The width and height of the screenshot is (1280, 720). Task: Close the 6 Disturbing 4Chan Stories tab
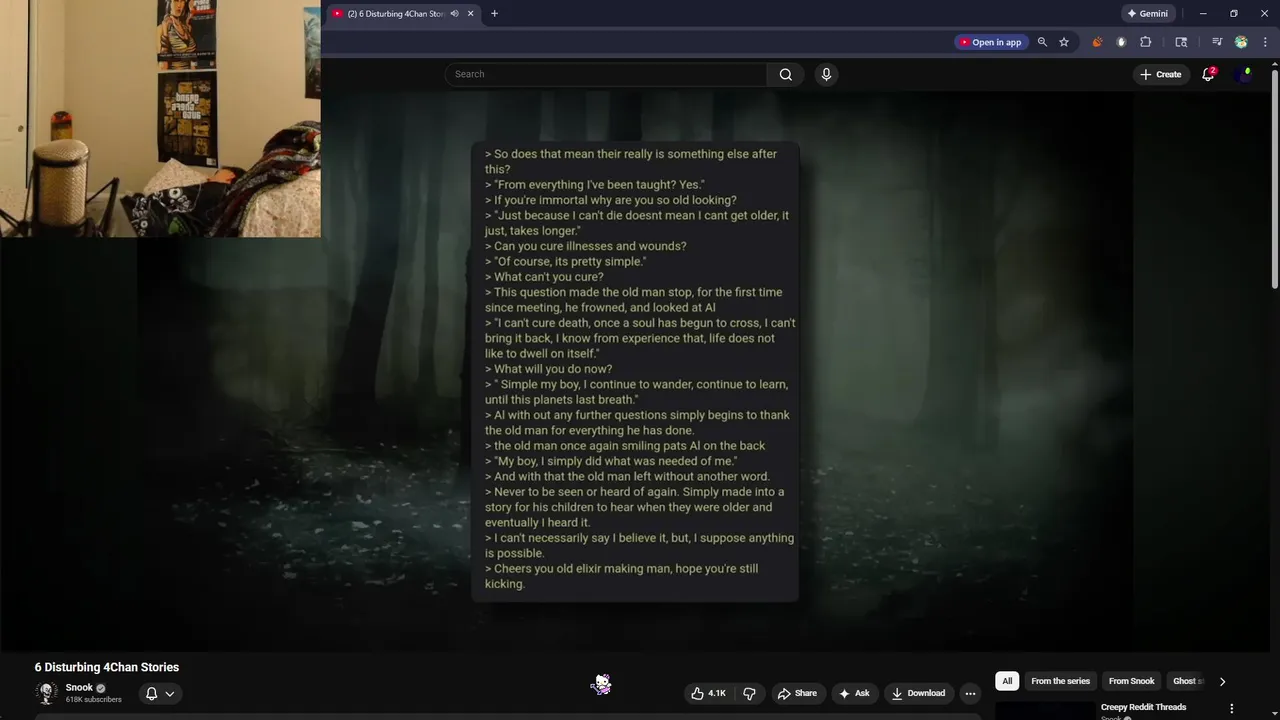point(470,13)
